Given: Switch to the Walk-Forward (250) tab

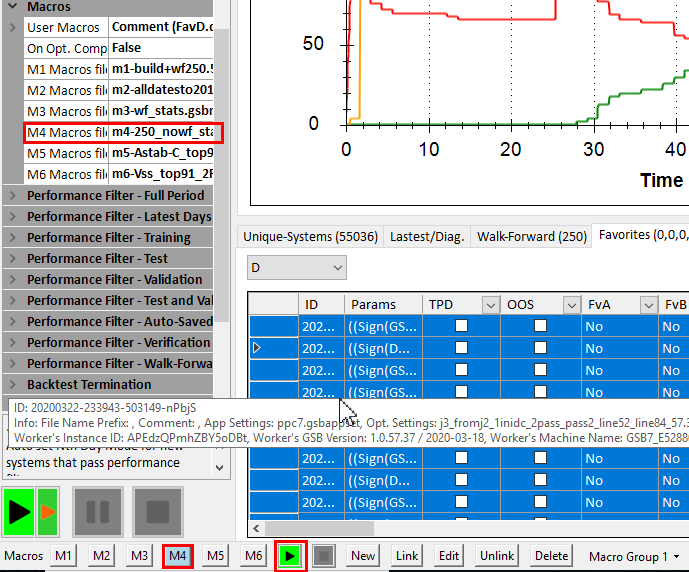Looking at the screenshot, I should point(531,237).
